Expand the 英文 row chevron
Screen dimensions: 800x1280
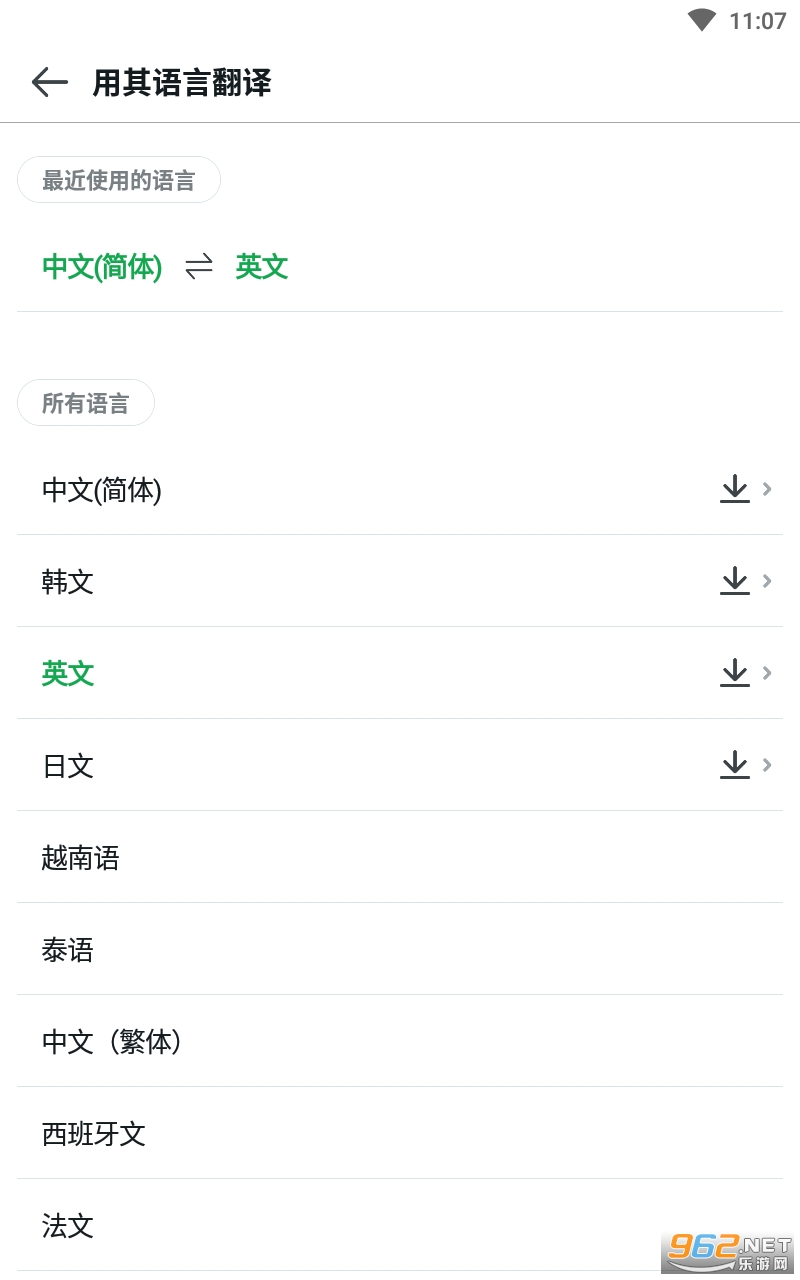[768, 673]
